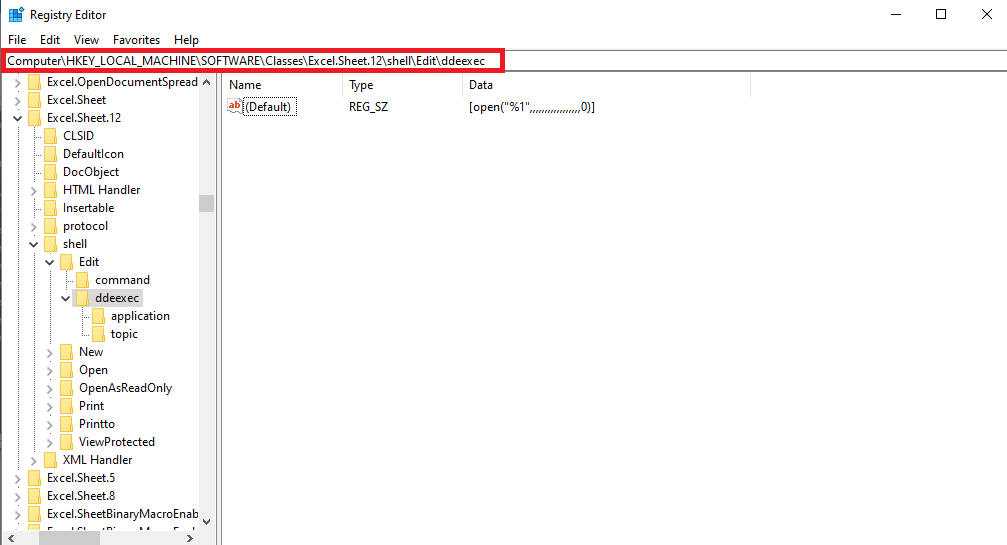
Task: Select the Printto key label
Action: point(97,424)
